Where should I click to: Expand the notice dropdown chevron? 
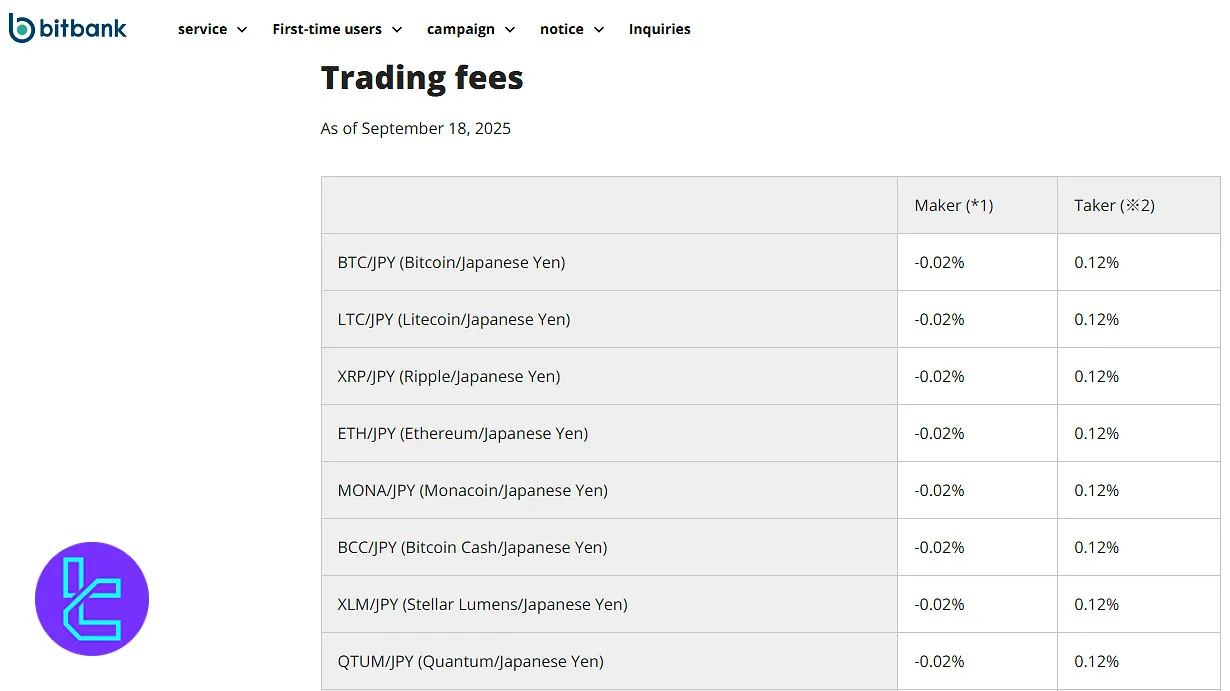[x=599, y=30]
